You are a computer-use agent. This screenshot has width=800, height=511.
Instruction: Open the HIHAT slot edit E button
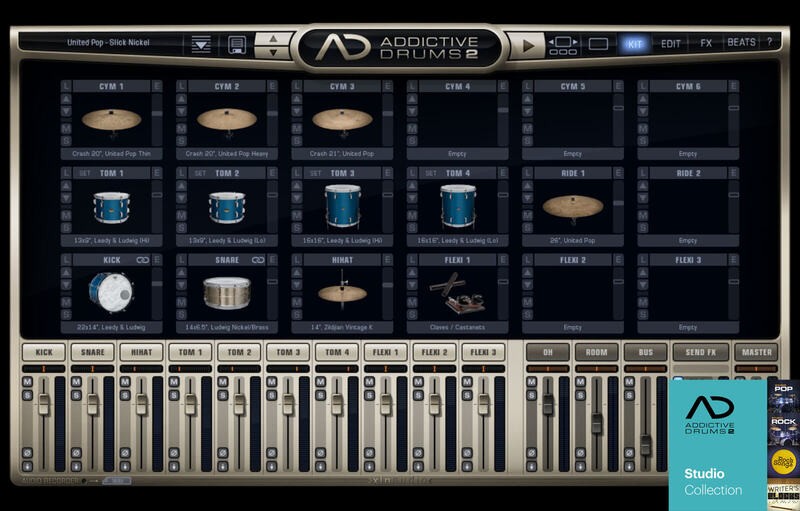[x=388, y=260]
